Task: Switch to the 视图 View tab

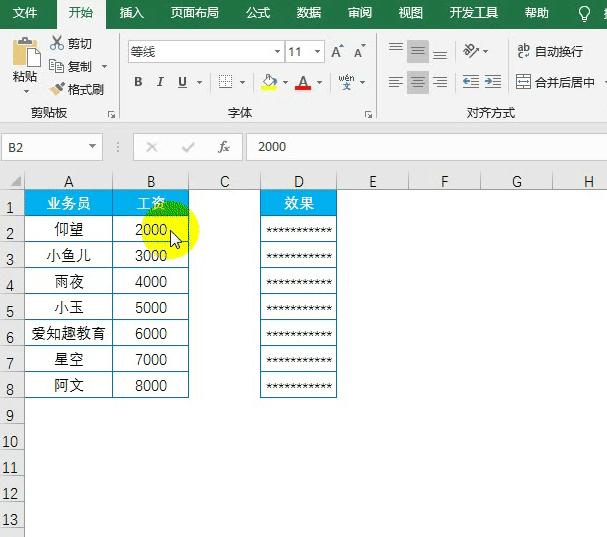Action: pyautogui.click(x=411, y=13)
